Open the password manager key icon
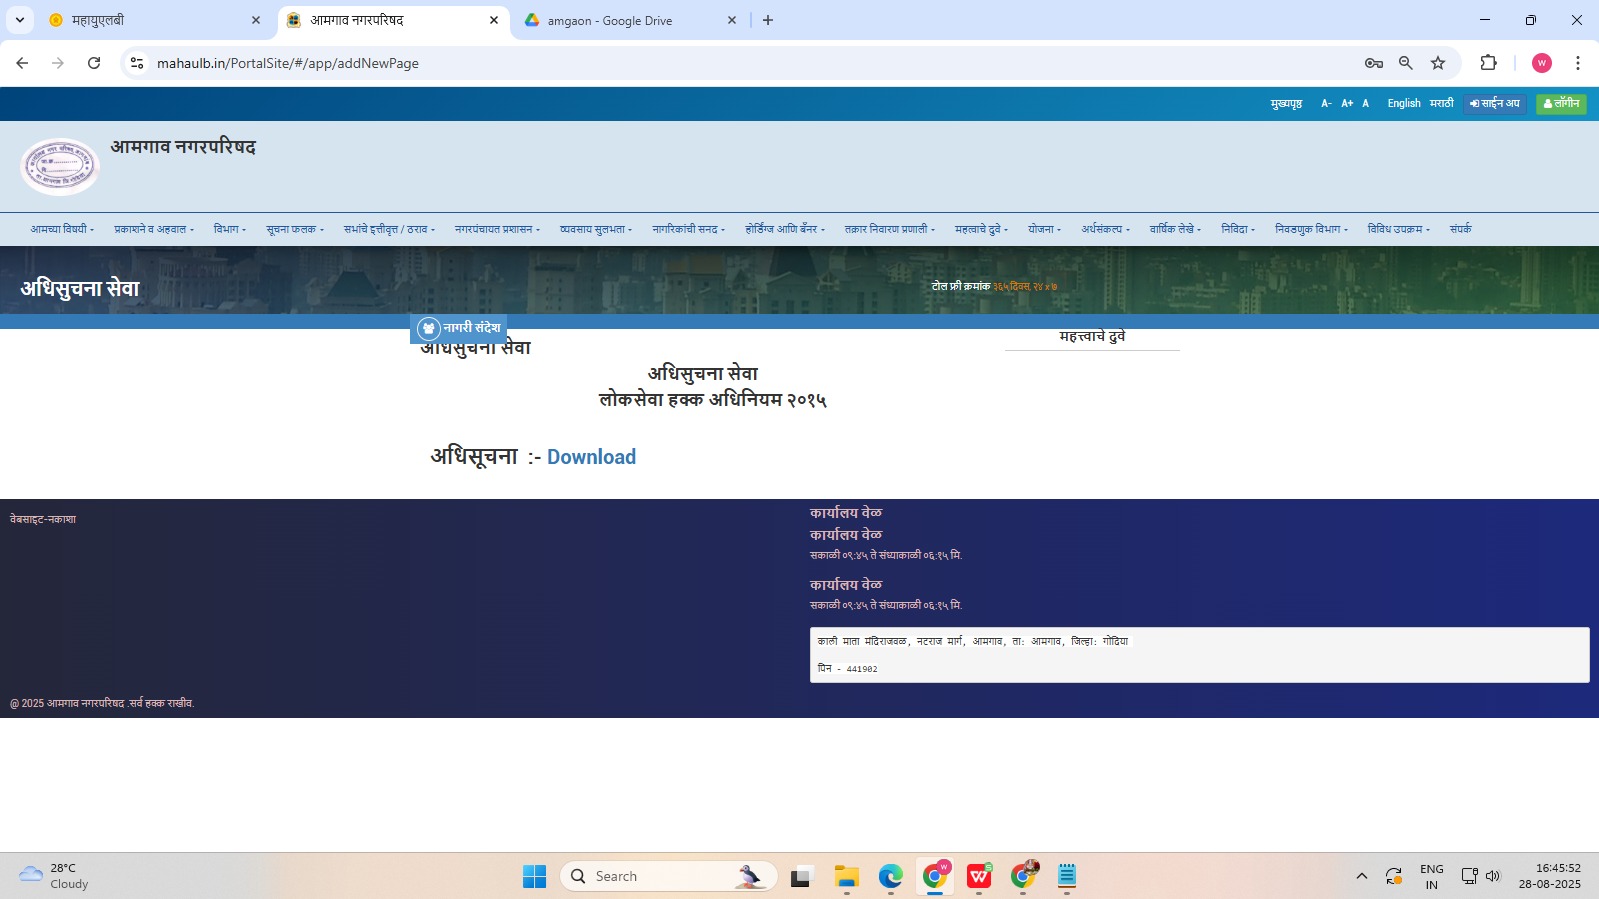The height and width of the screenshot is (899, 1599). pos(1373,63)
